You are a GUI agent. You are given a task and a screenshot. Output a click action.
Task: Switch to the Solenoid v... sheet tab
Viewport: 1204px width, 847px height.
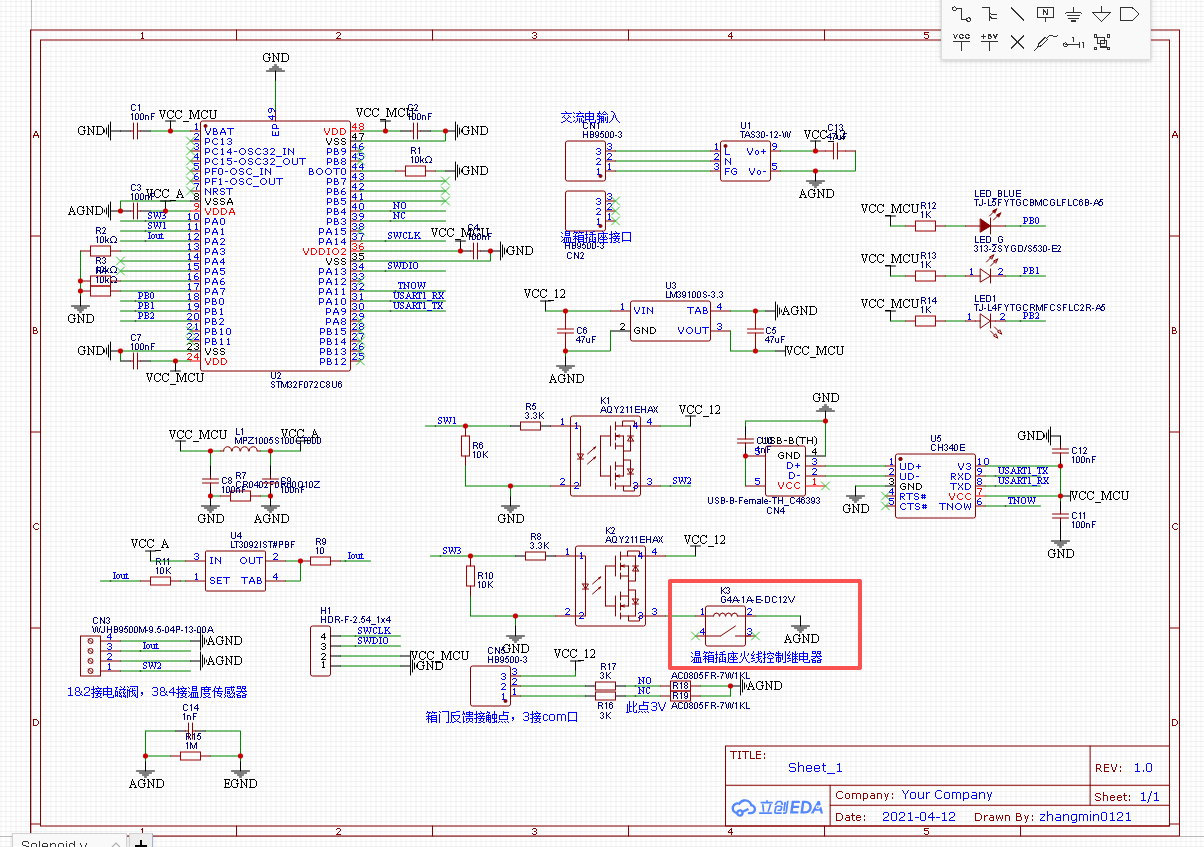pyautogui.click(x=55, y=841)
